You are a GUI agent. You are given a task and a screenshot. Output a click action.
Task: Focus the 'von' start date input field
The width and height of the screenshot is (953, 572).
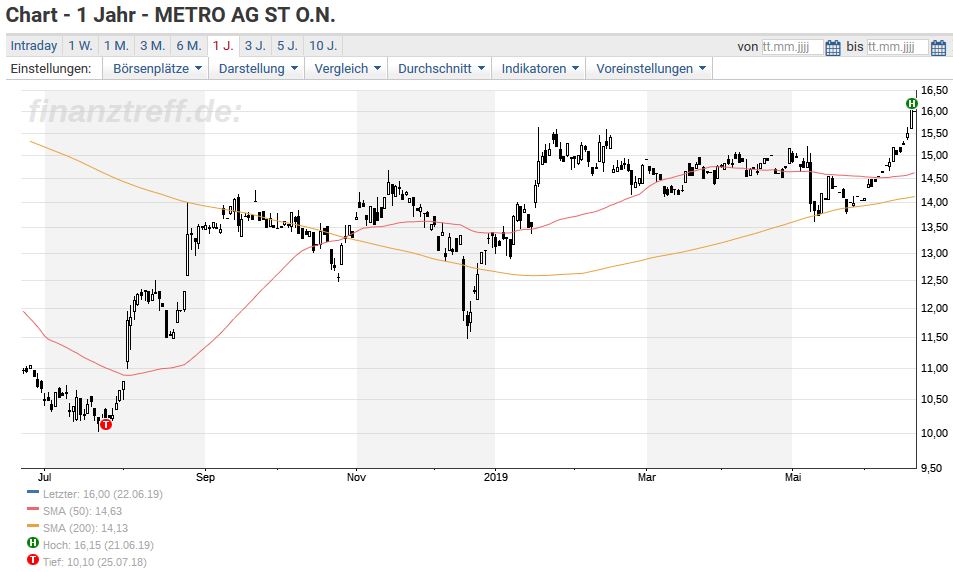pyautogui.click(x=793, y=47)
